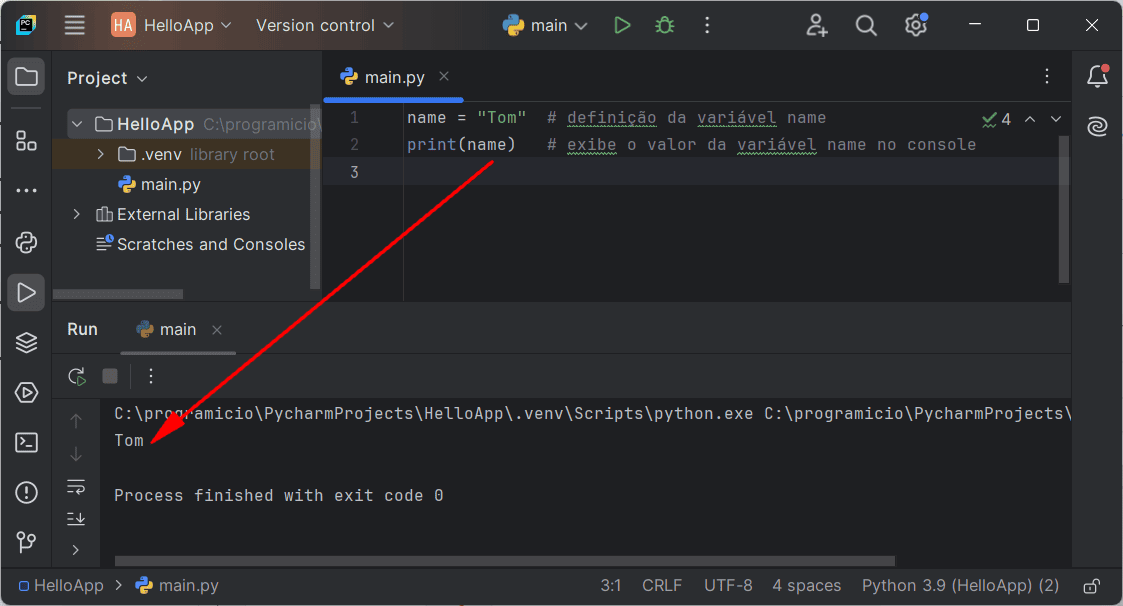Click python.exe path link in console
Image resolution: width=1123 pixels, height=606 pixels.
click(x=434, y=414)
